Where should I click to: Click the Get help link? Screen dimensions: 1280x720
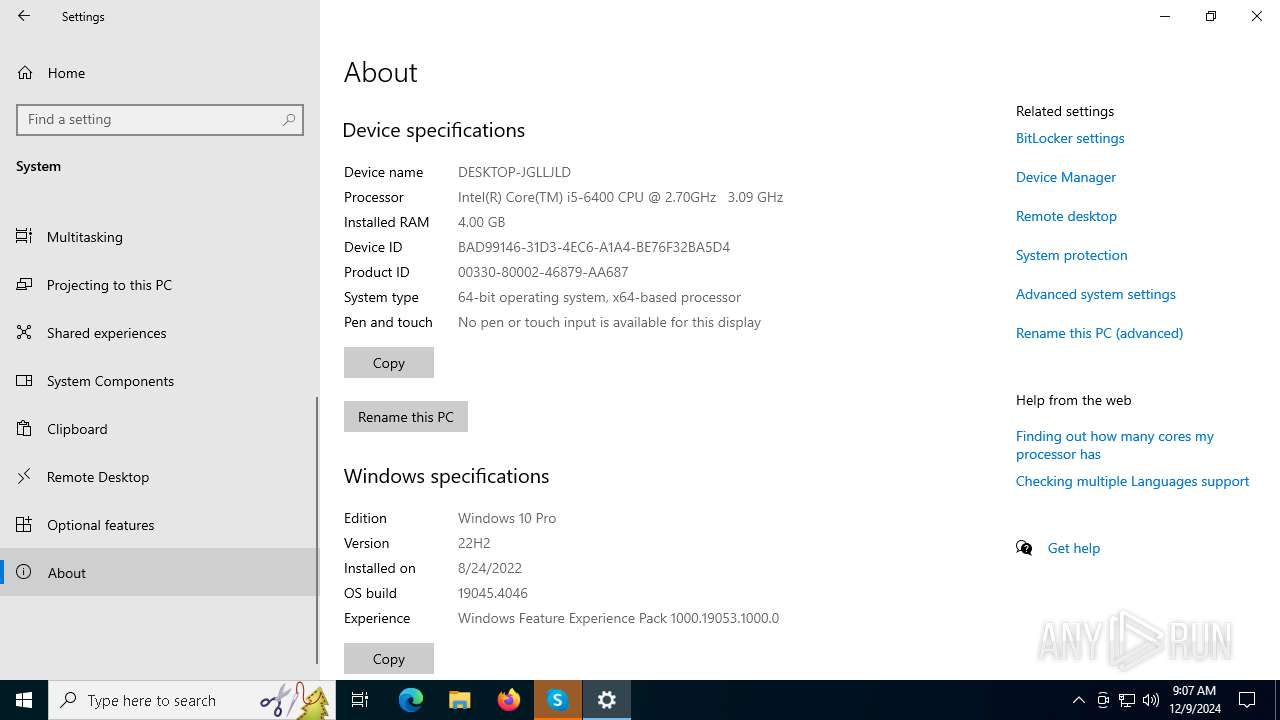click(x=1074, y=548)
